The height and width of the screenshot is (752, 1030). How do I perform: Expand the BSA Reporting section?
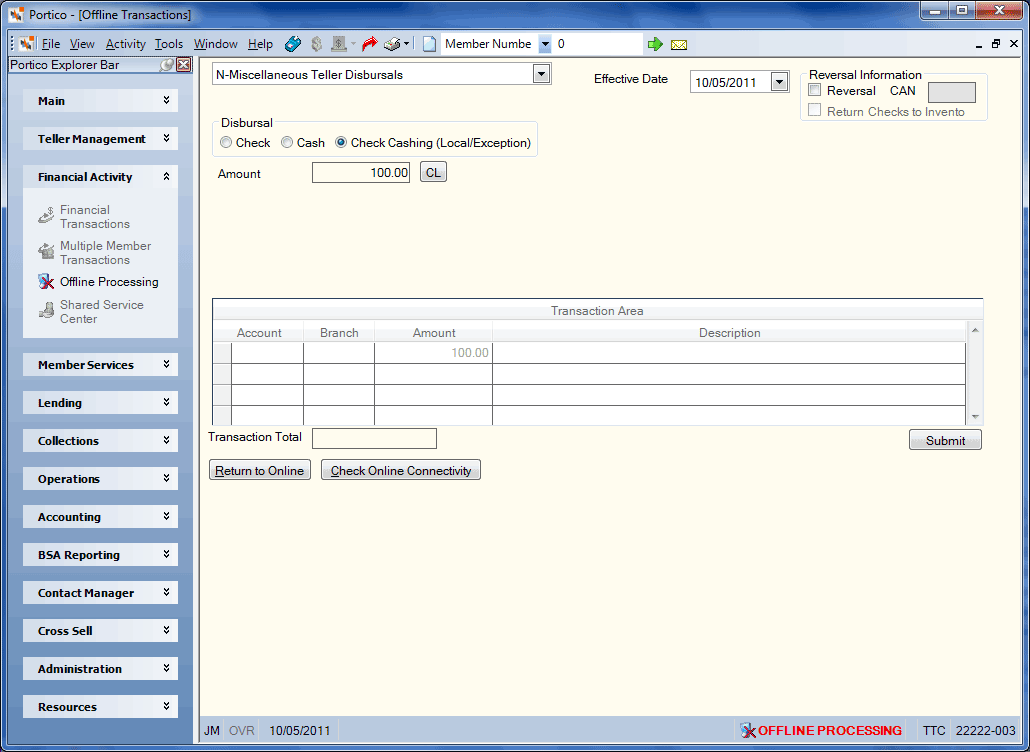click(x=101, y=555)
